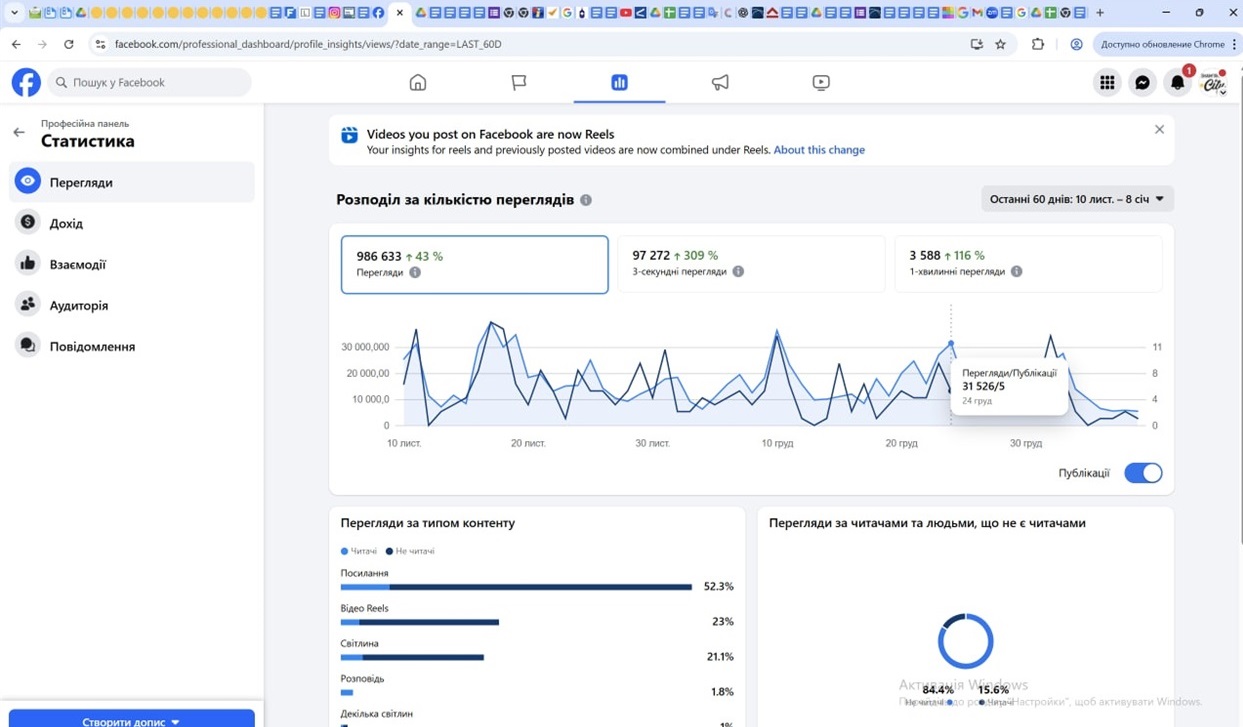
Task: Open the Ads megaphone icon
Action: coord(720,82)
